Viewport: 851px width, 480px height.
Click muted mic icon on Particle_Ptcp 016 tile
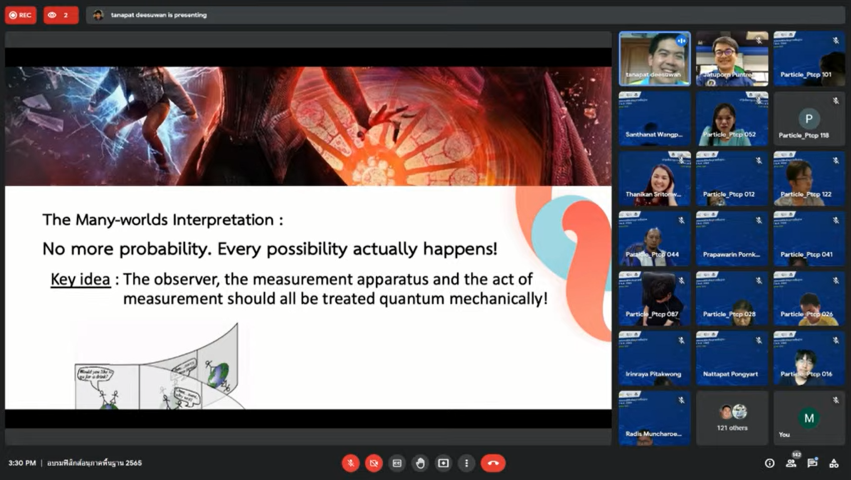[x=836, y=340]
